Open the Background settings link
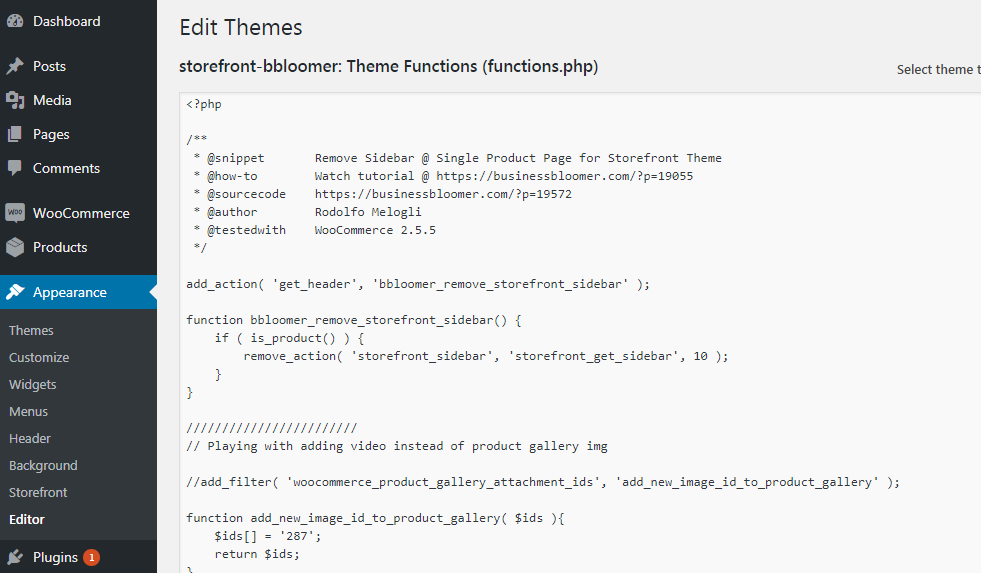The image size is (981, 573). pyautogui.click(x=43, y=465)
